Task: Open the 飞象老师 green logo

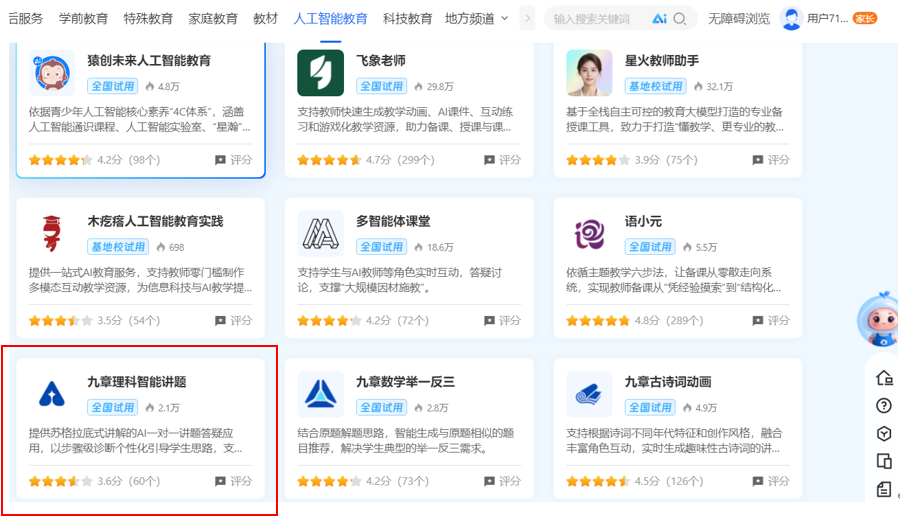Action: [x=320, y=73]
